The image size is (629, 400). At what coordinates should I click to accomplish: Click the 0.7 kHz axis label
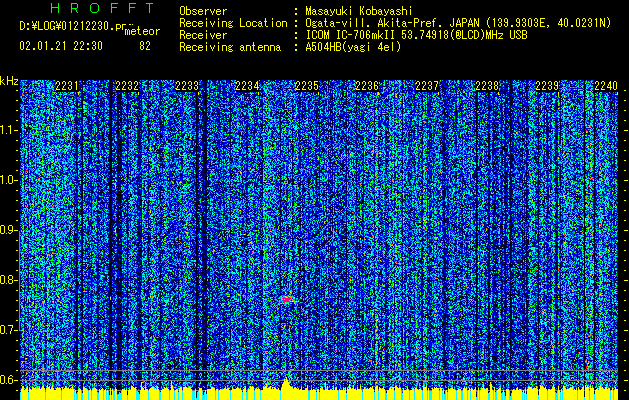pos(8,330)
